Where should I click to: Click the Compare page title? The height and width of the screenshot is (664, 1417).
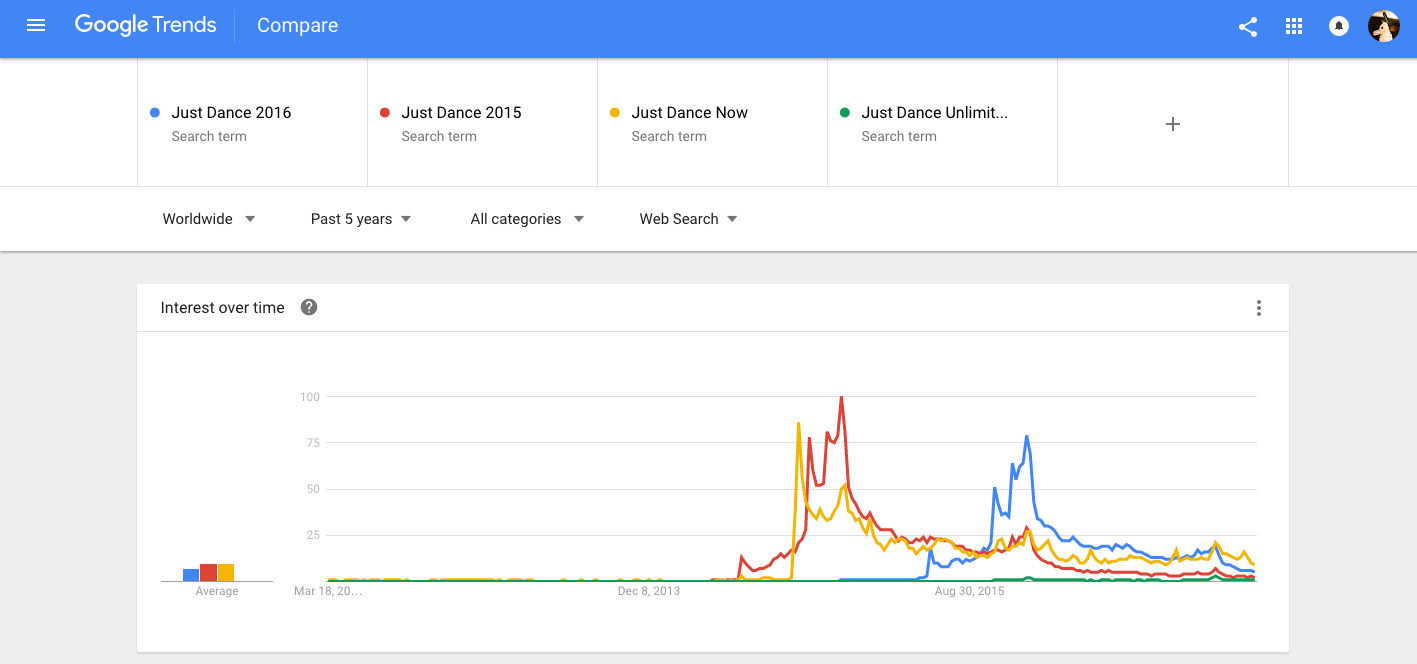[297, 26]
